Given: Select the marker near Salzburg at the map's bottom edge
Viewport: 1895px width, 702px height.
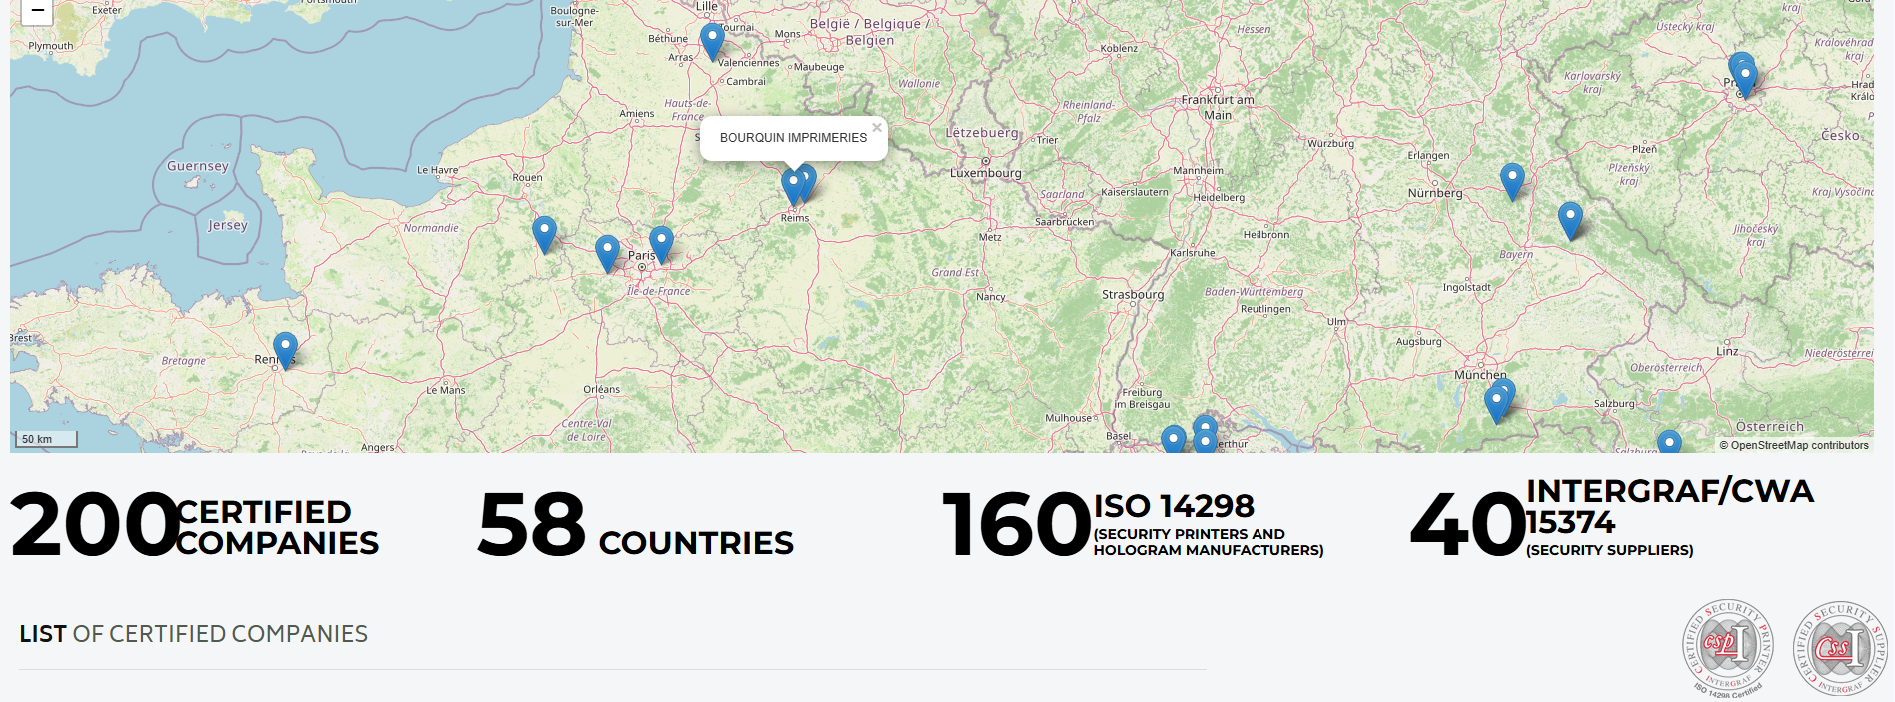Looking at the screenshot, I should point(1669,442).
